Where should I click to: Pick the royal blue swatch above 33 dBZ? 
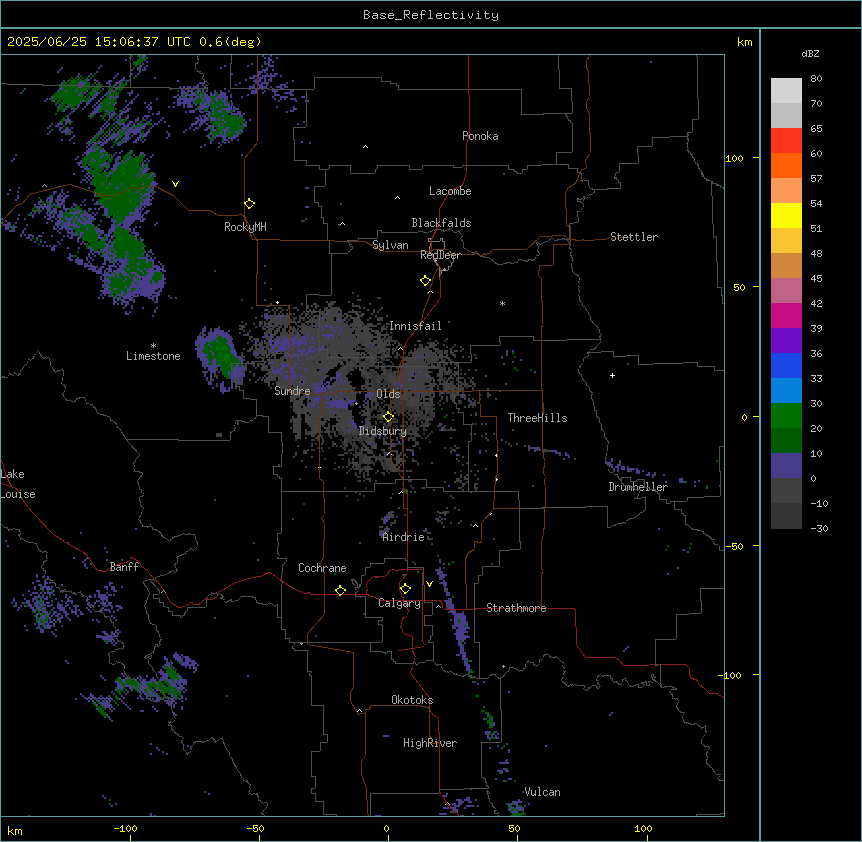[x=786, y=365]
